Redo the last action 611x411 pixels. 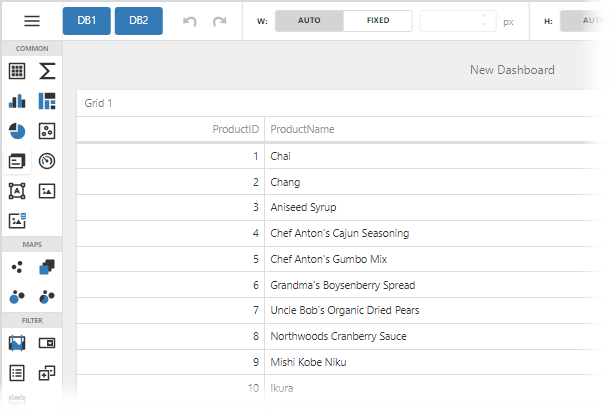(x=219, y=21)
